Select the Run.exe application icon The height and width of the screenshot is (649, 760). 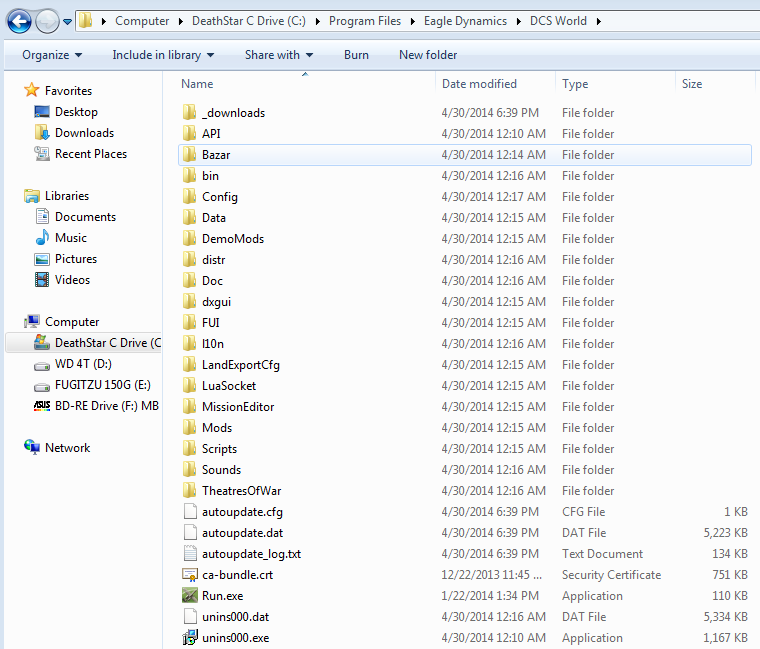tap(190, 595)
